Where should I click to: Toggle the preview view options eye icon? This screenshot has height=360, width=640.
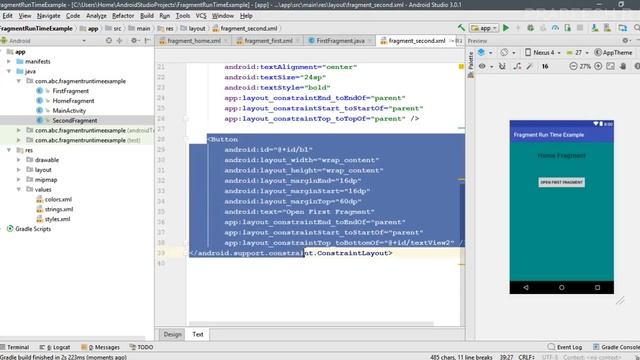[x=482, y=66]
